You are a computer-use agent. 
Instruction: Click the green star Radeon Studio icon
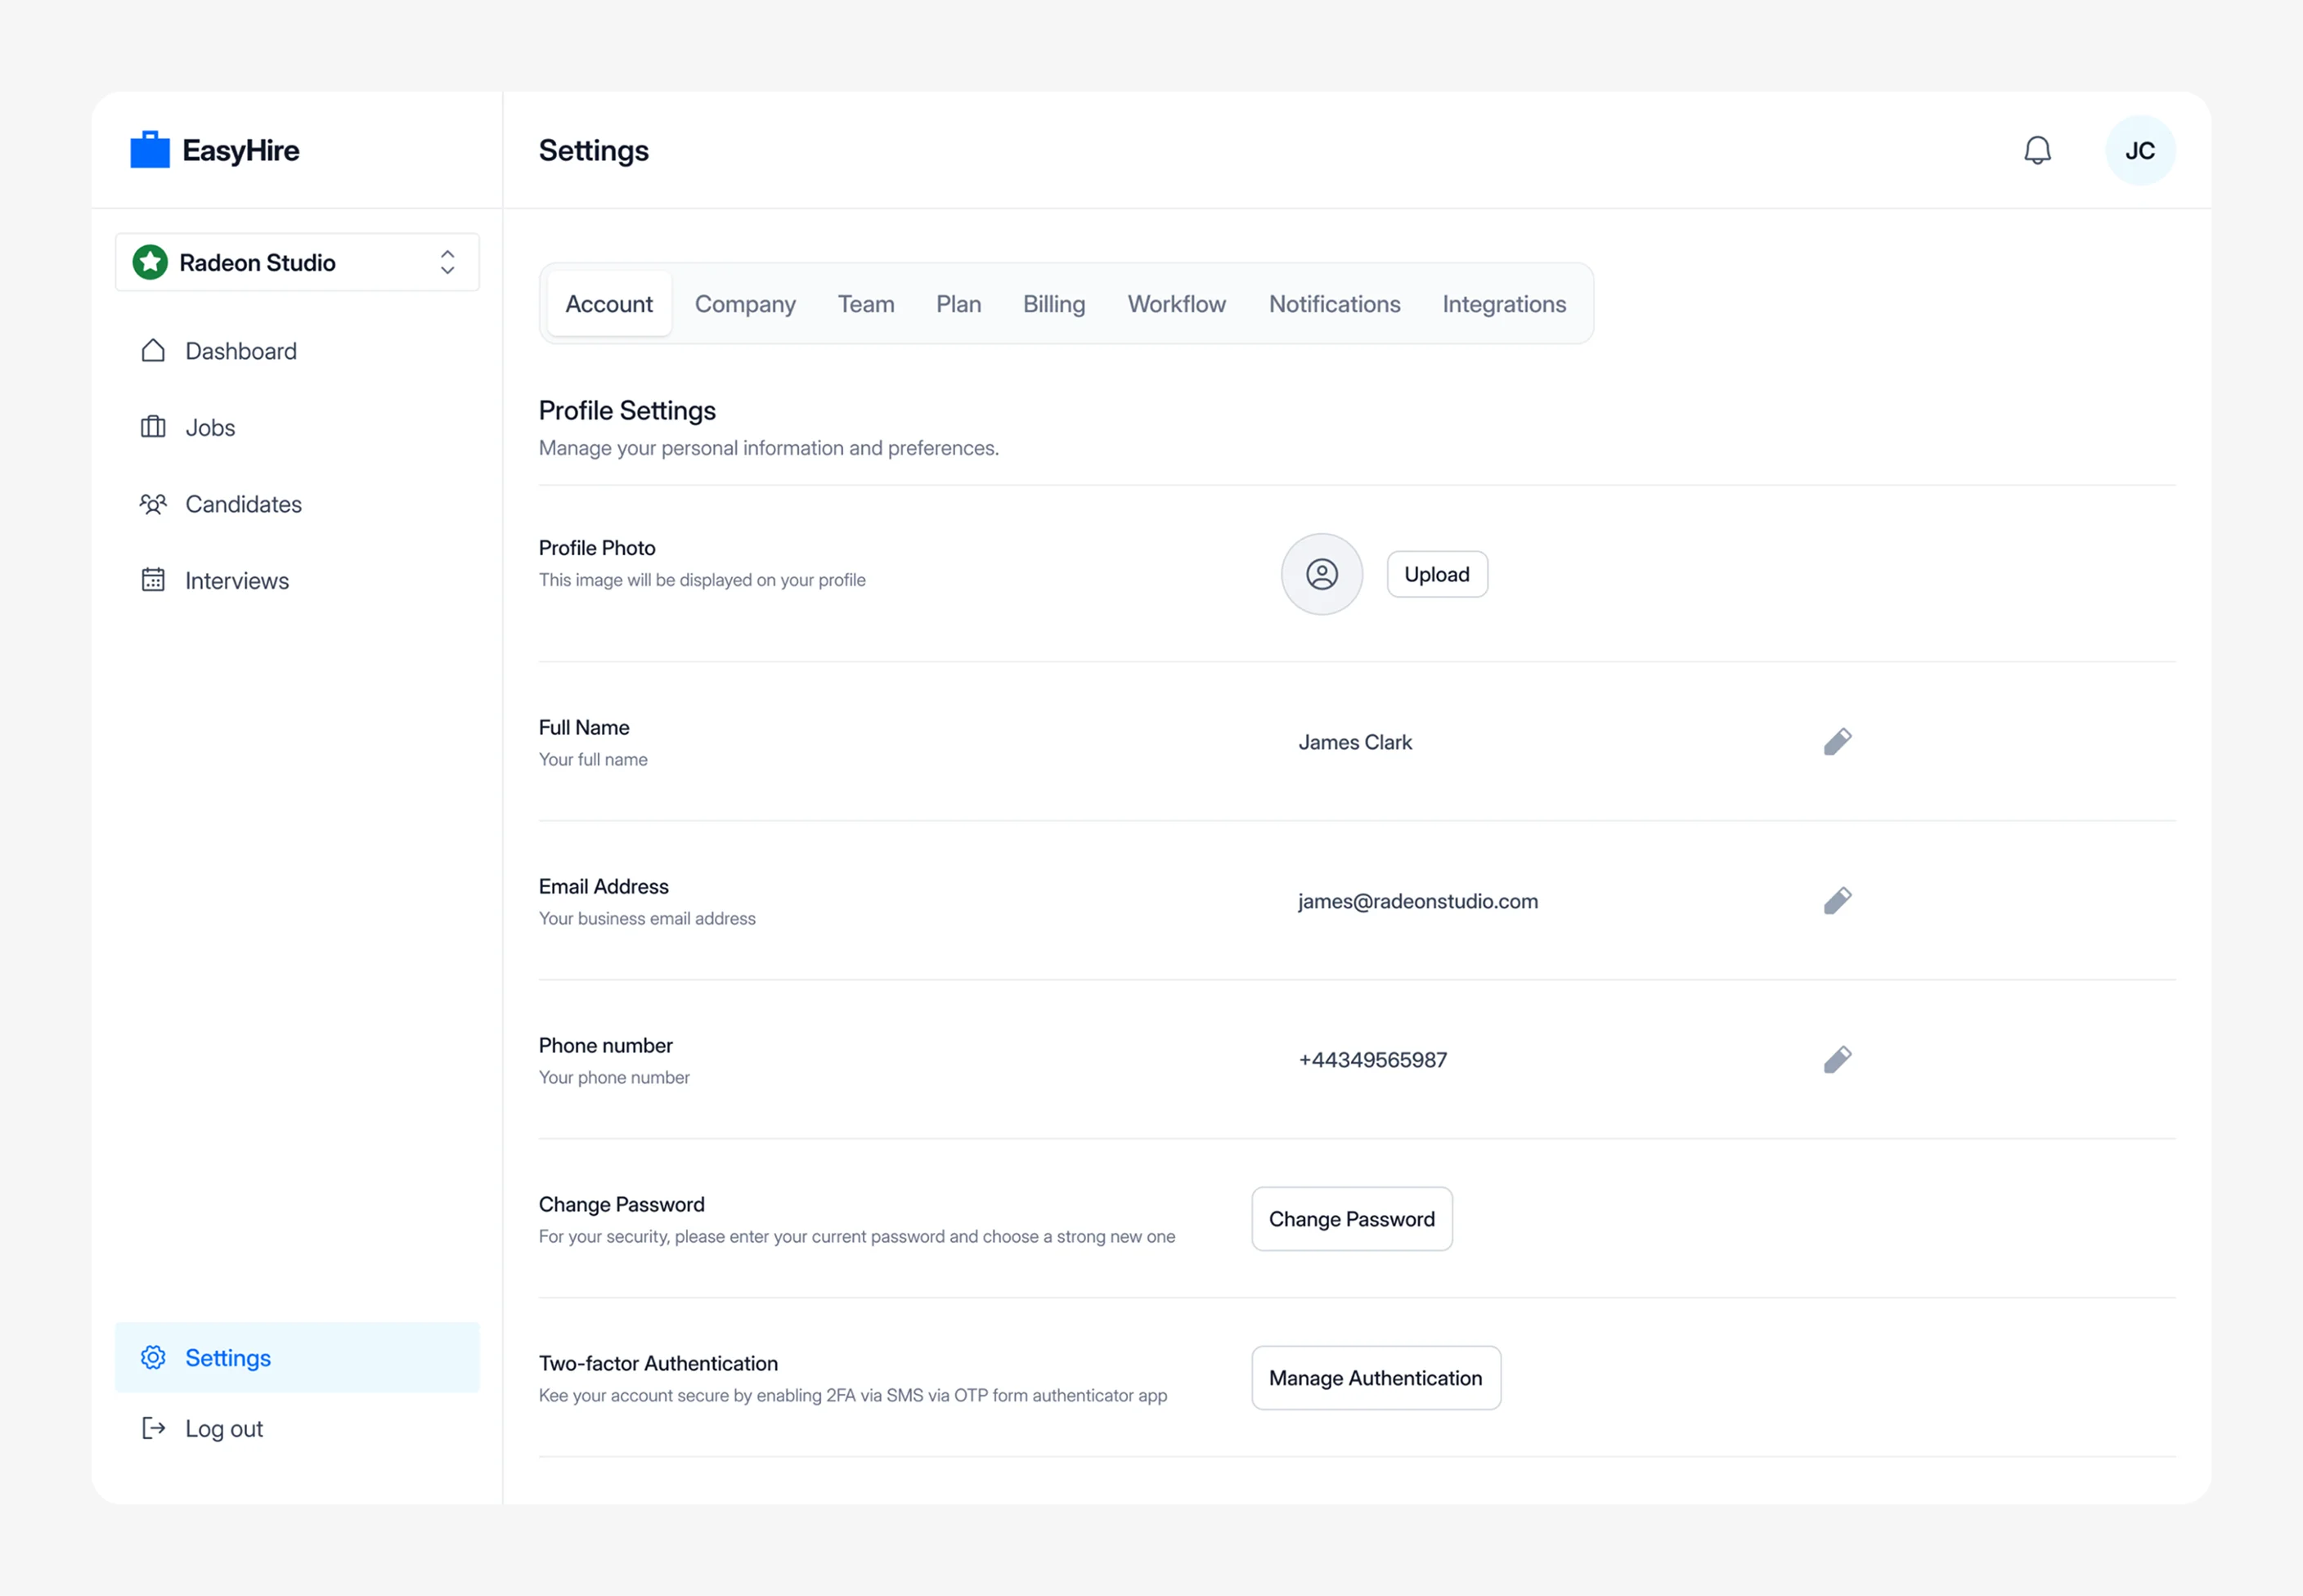(x=150, y=262)
